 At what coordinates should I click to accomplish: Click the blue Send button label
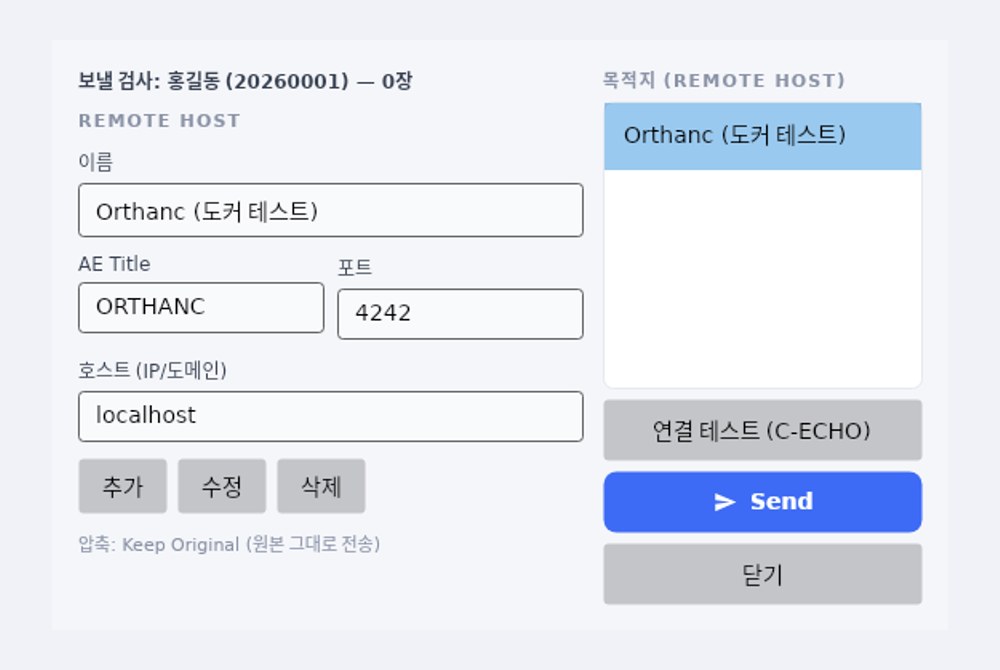coord(781,502)
